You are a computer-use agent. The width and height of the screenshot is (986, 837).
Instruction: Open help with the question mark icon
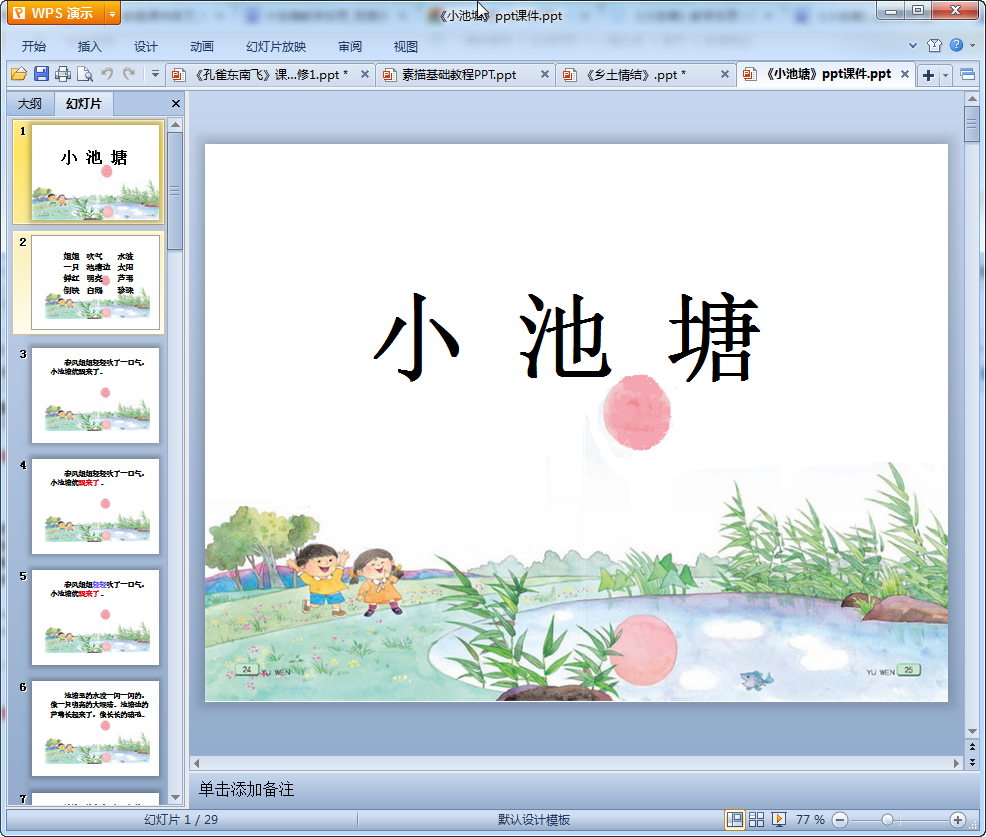point(956,45)
